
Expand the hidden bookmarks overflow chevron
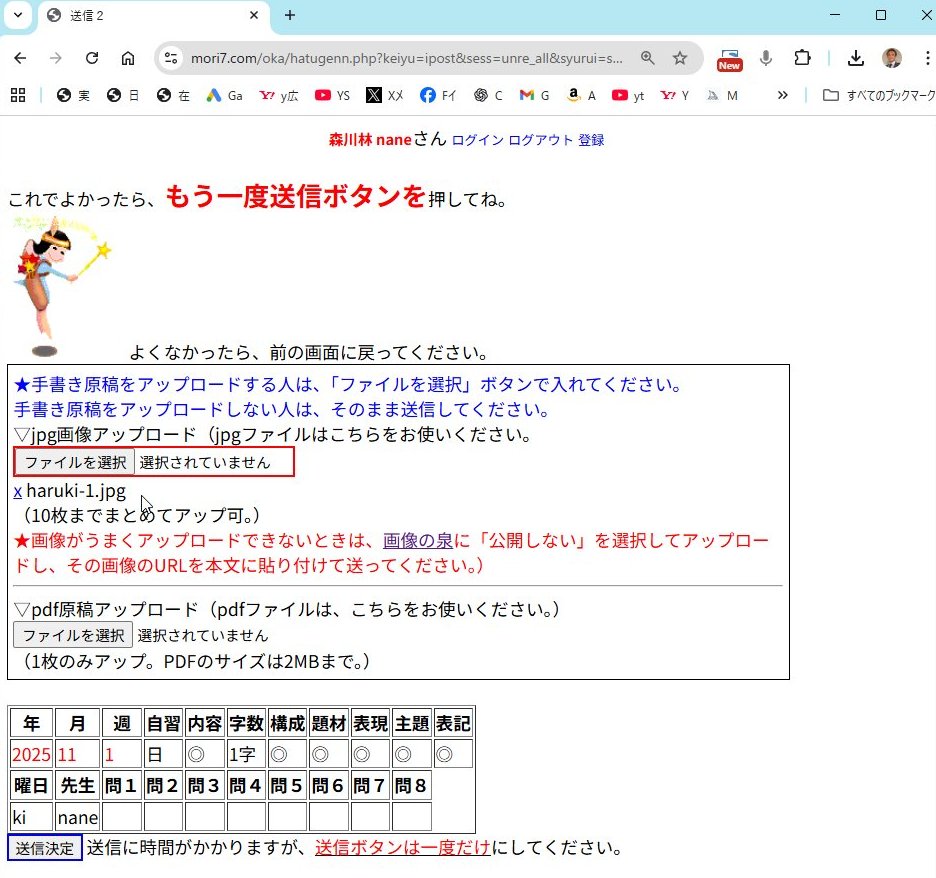click(x=783, y=96)
